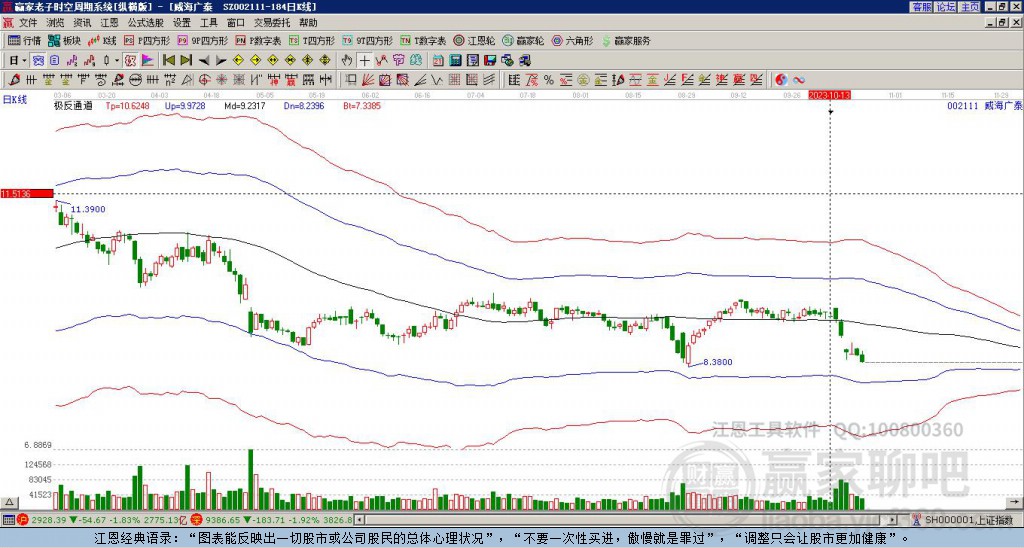Toggle the crosshair cursor tool
1024x548 pixels.
coord(364,61)
